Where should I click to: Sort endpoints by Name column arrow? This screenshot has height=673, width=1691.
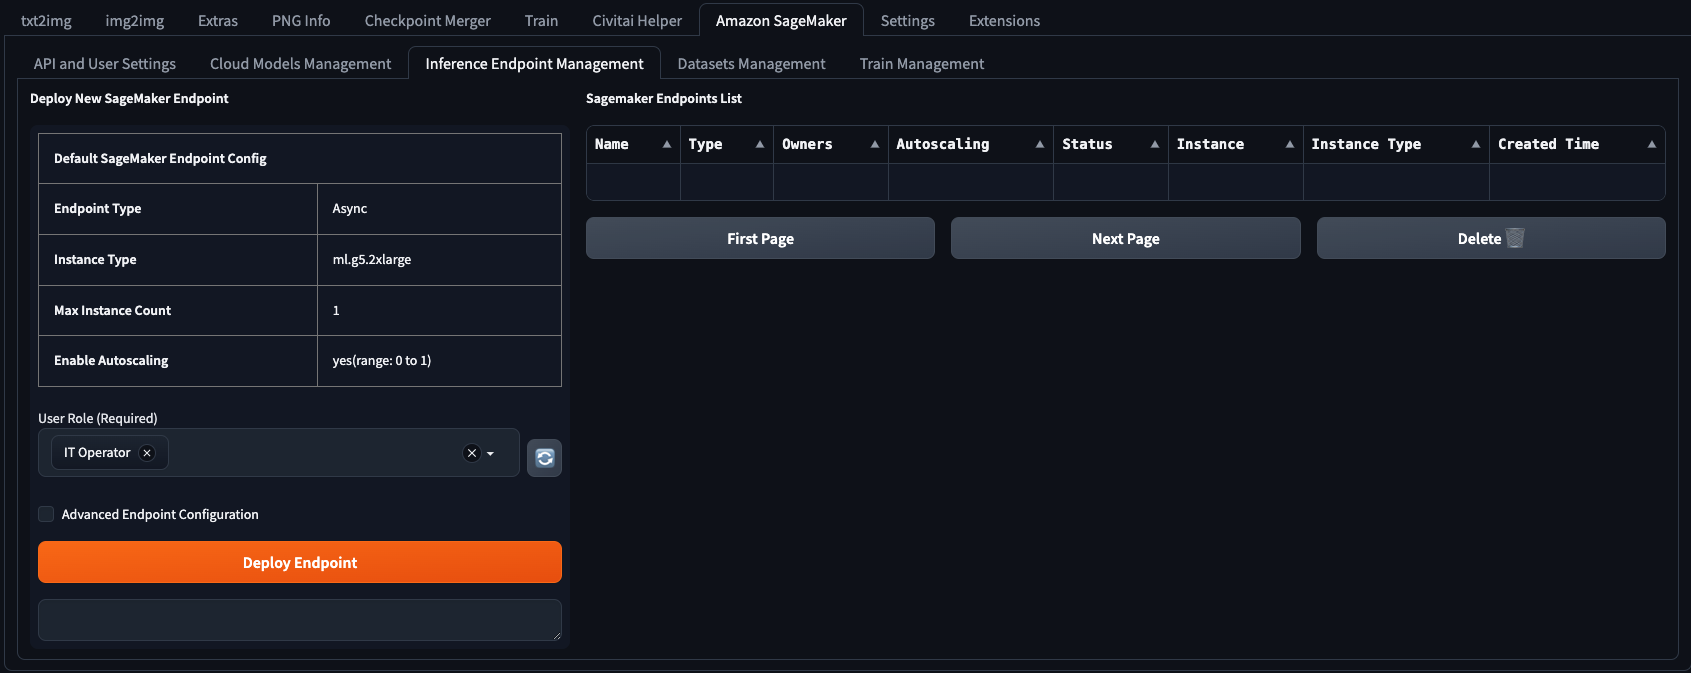point(667,144)
